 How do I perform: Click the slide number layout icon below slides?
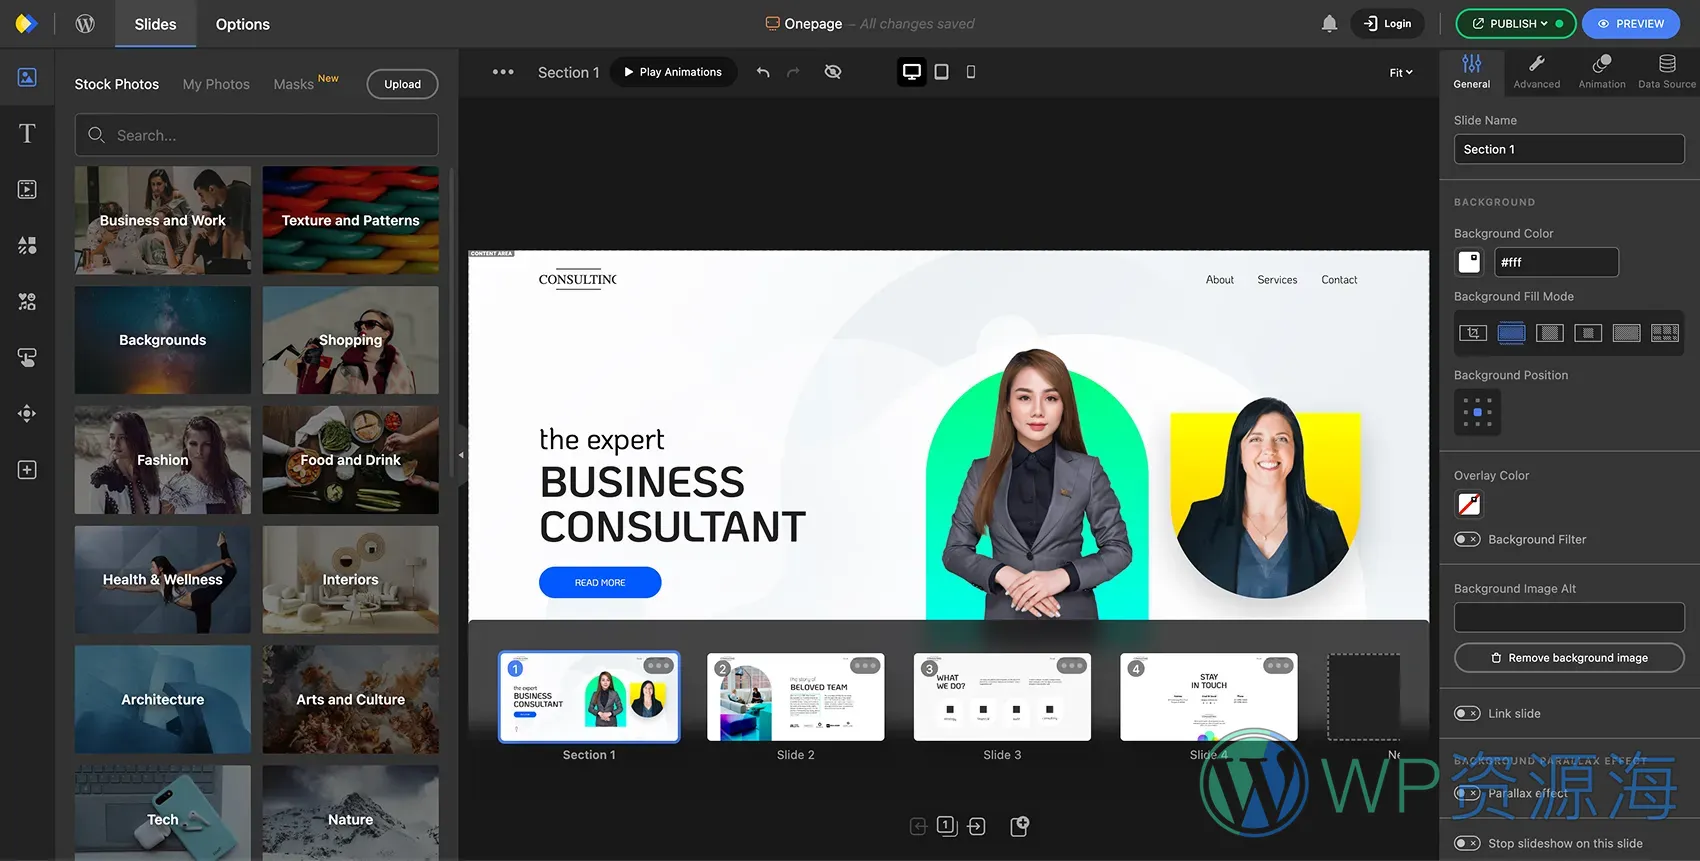pyautogui.click(x=947, y=826)
